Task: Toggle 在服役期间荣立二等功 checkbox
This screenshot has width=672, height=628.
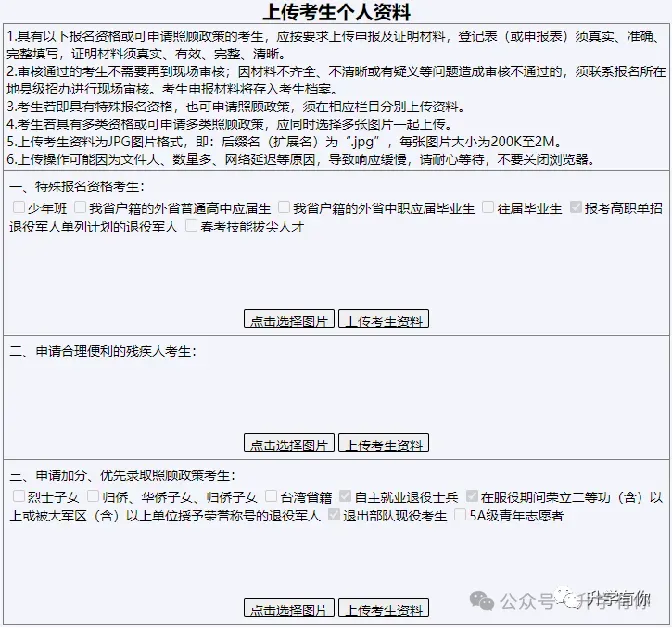Action: coord(471,496)
